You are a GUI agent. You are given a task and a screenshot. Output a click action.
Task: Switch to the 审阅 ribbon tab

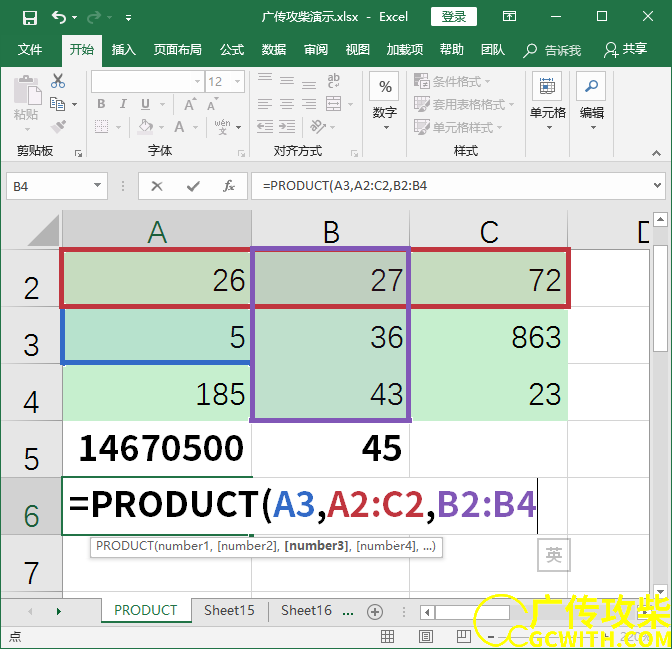pos(316,50)
